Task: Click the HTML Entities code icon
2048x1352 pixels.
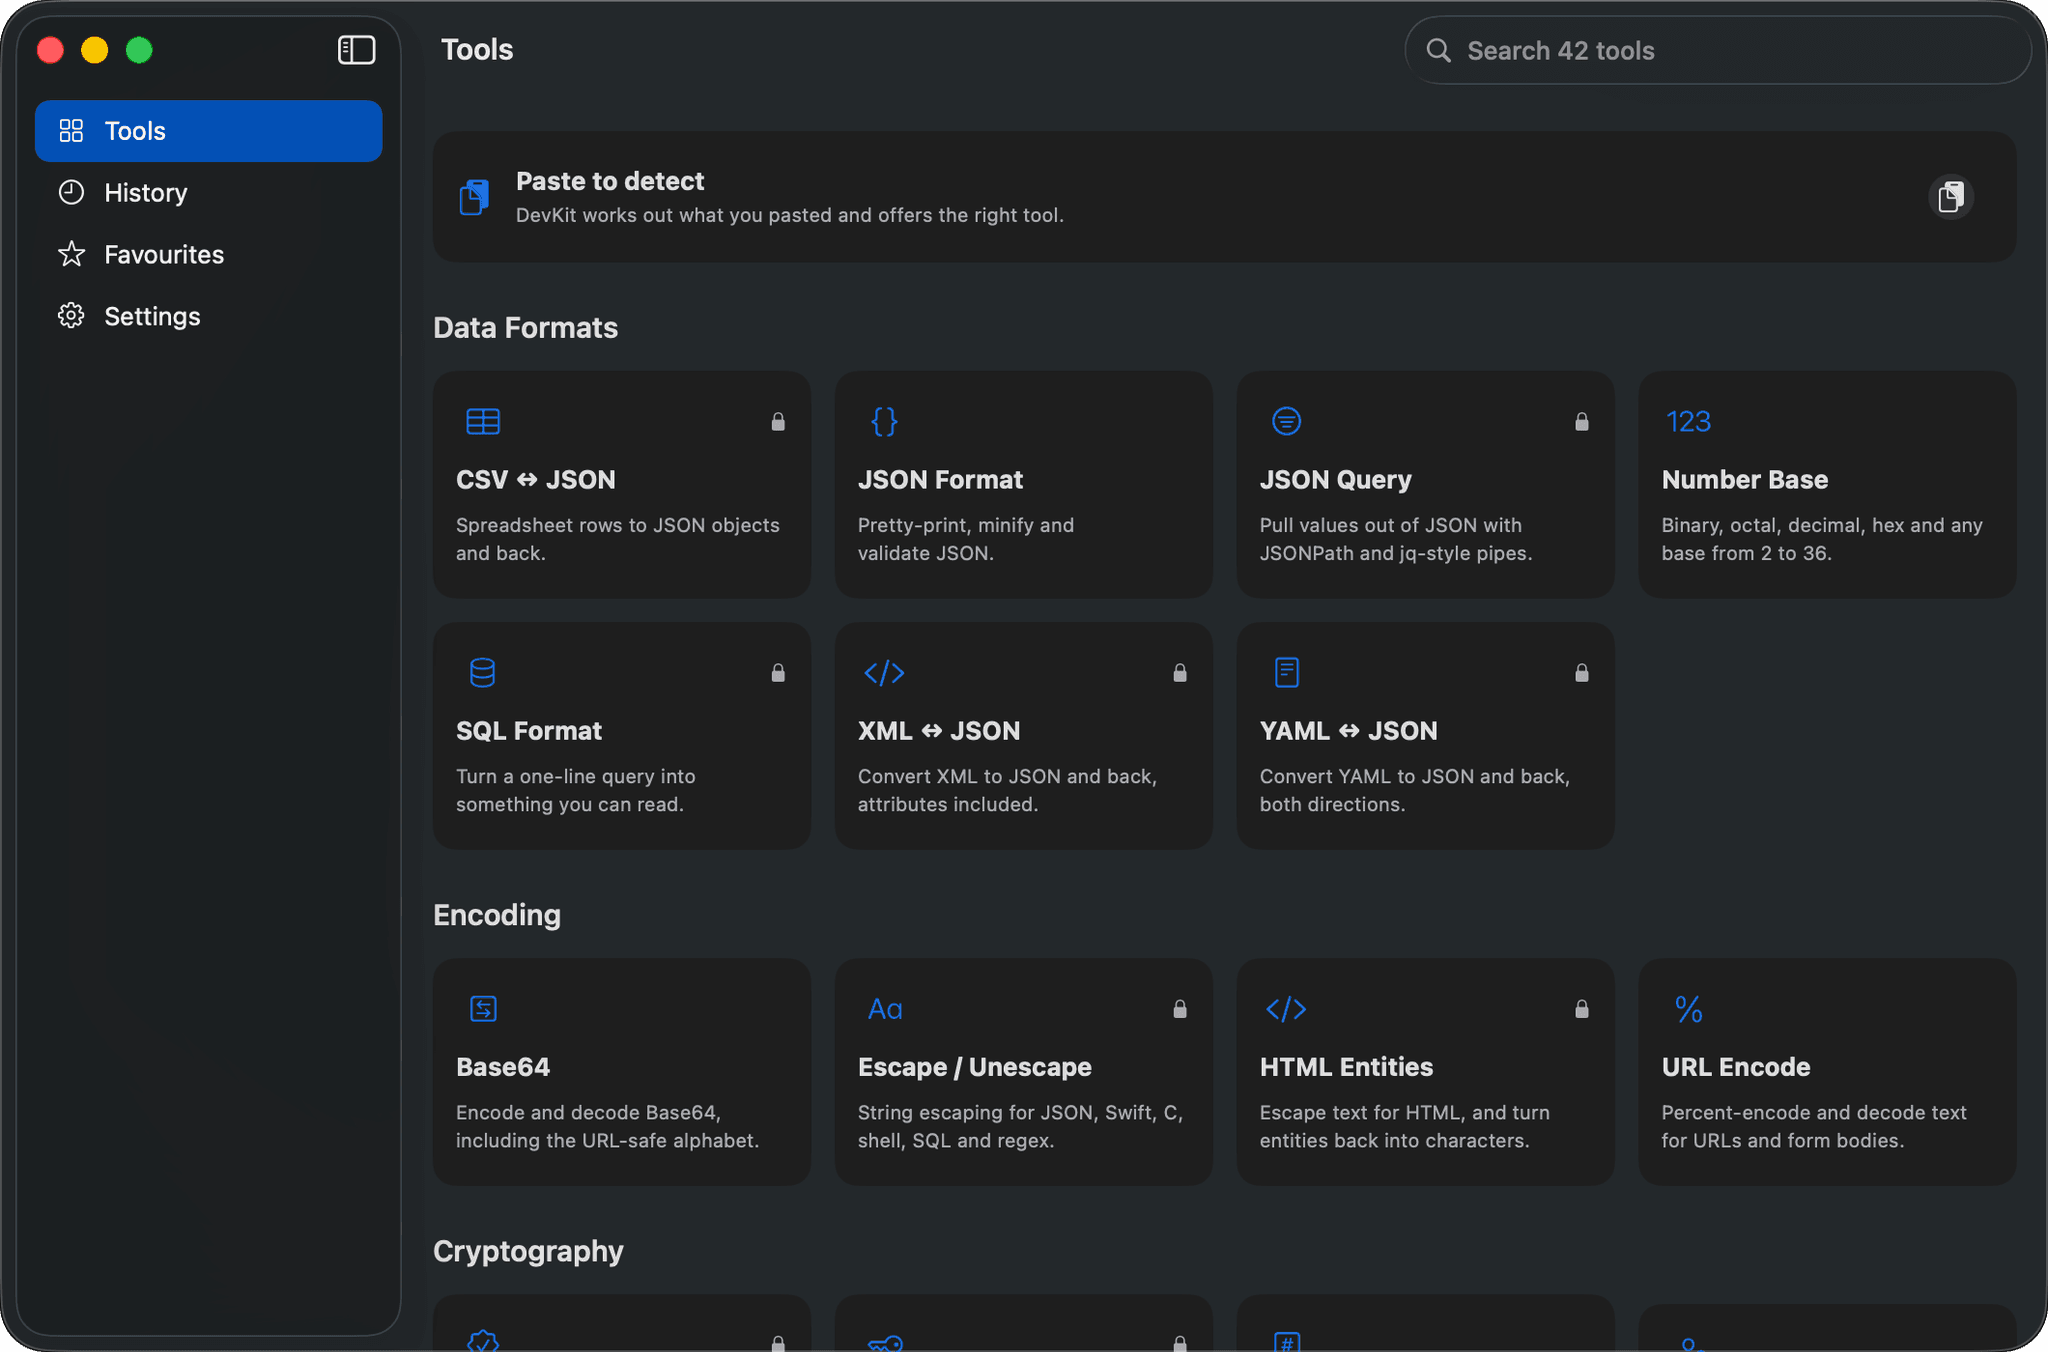Action: [x=1286, y=1009]
